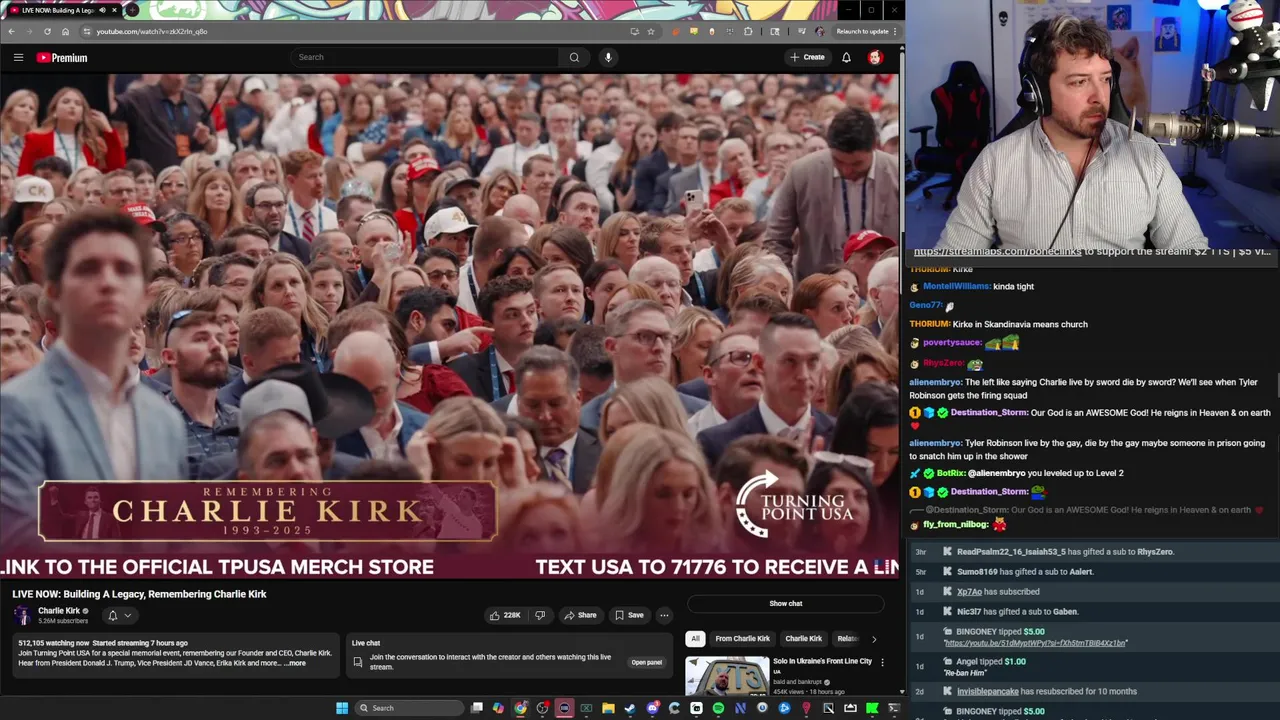Viewport: 1280px width, 720px height.
Task: Click the Create button on YouTube
Action: pos(807,57)
